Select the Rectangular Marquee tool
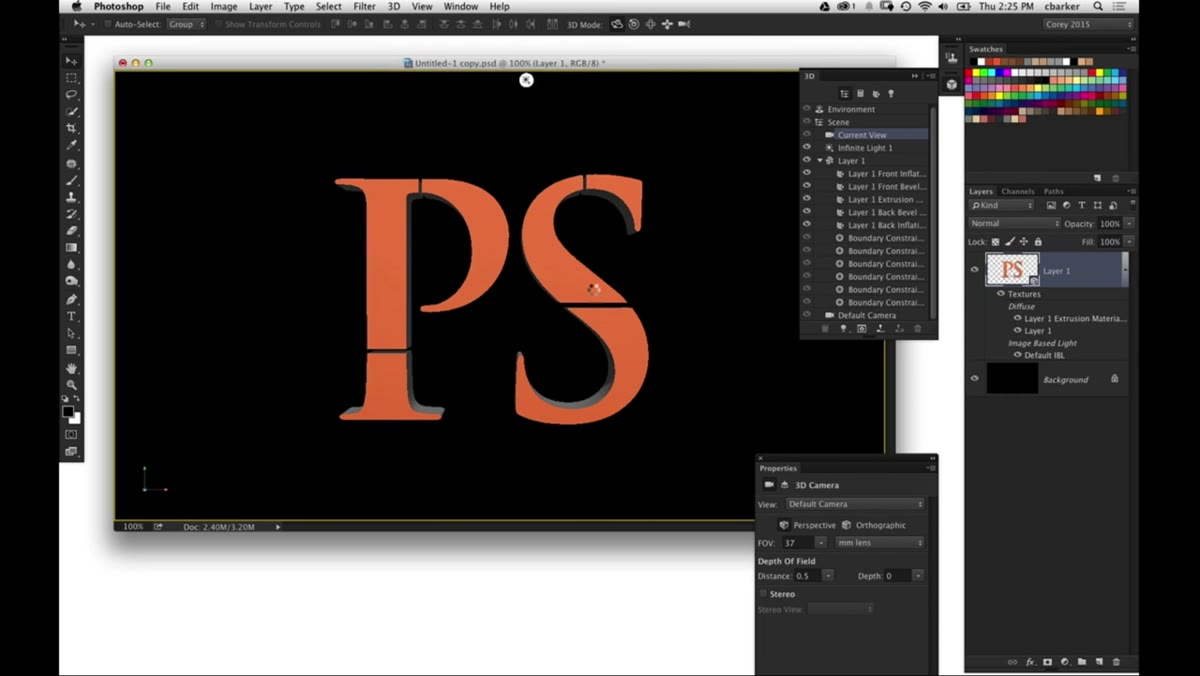Image resolution: width=1200 pixels, height=676 pixels. (71, 78)
